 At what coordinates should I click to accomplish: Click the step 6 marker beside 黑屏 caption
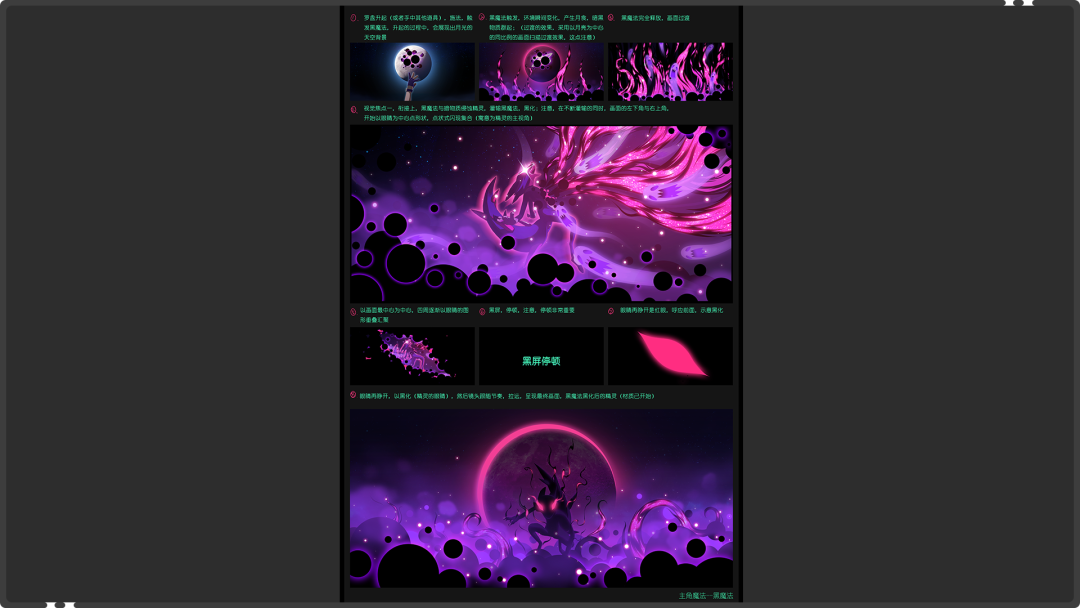coord(482,311)
